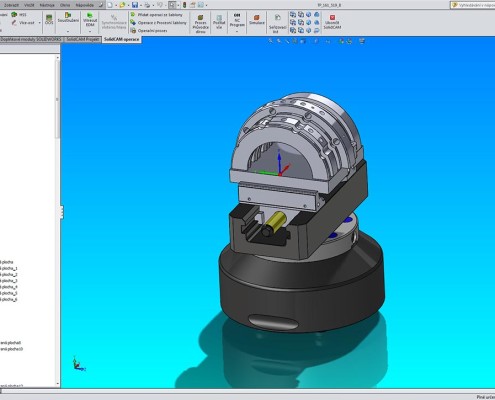The image size is (495, 400).
Task: Click the Rebuild traffic light icon
Action: coord(184,5)
